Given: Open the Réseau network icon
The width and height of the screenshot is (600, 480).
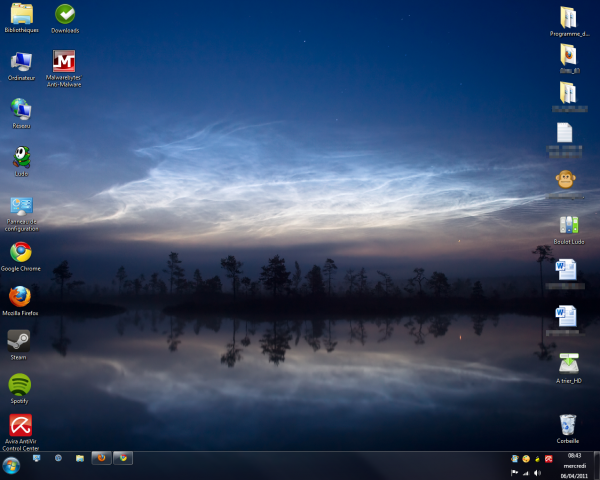Looking at the screenshot, I should [x=20, y=109].
